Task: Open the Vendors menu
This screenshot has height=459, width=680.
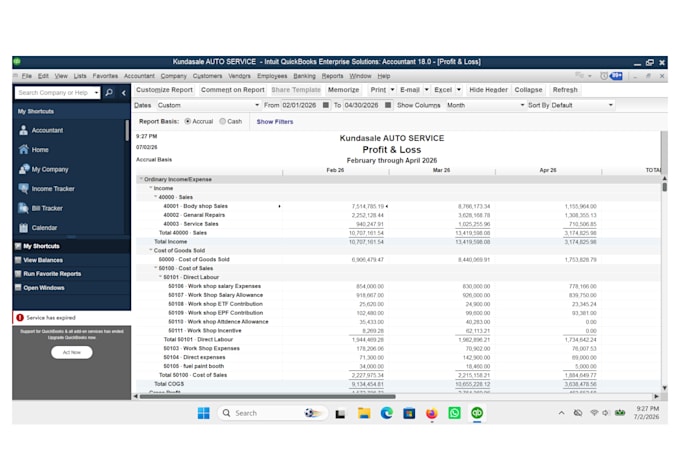Action: click(239, 76)
